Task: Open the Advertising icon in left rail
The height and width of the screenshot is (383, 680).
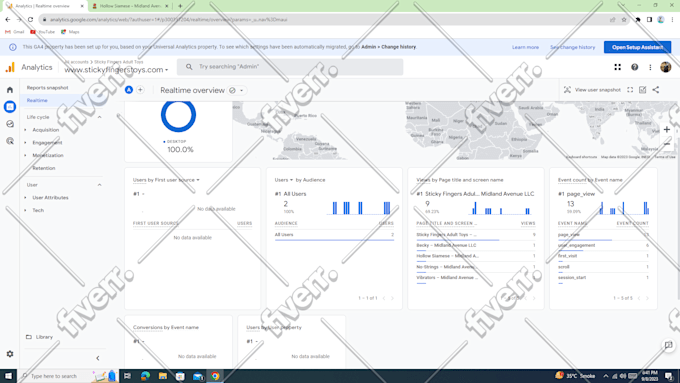Action: [x=10, y=141]
